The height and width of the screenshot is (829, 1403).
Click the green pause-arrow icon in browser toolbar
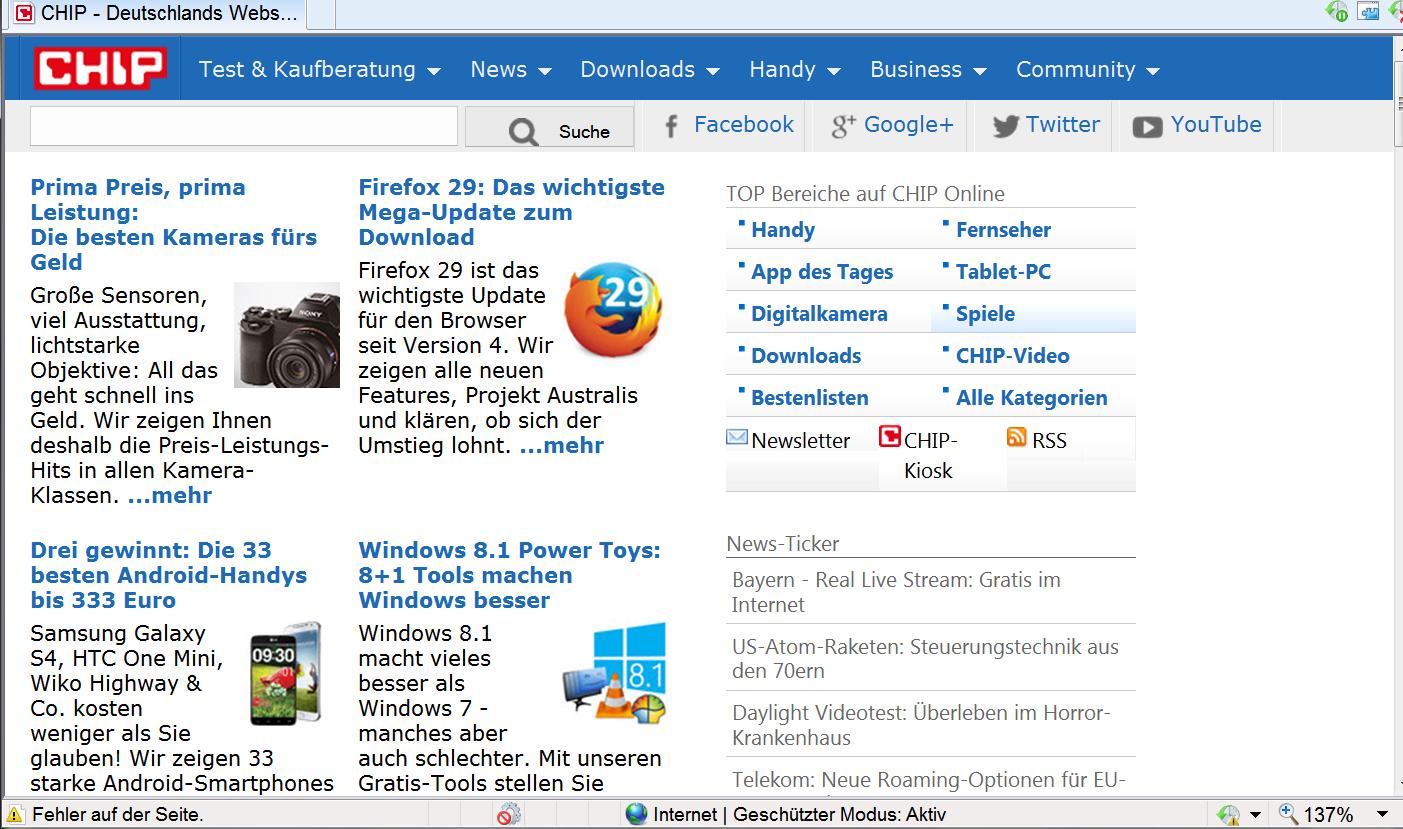click(x=1337, y=12)
